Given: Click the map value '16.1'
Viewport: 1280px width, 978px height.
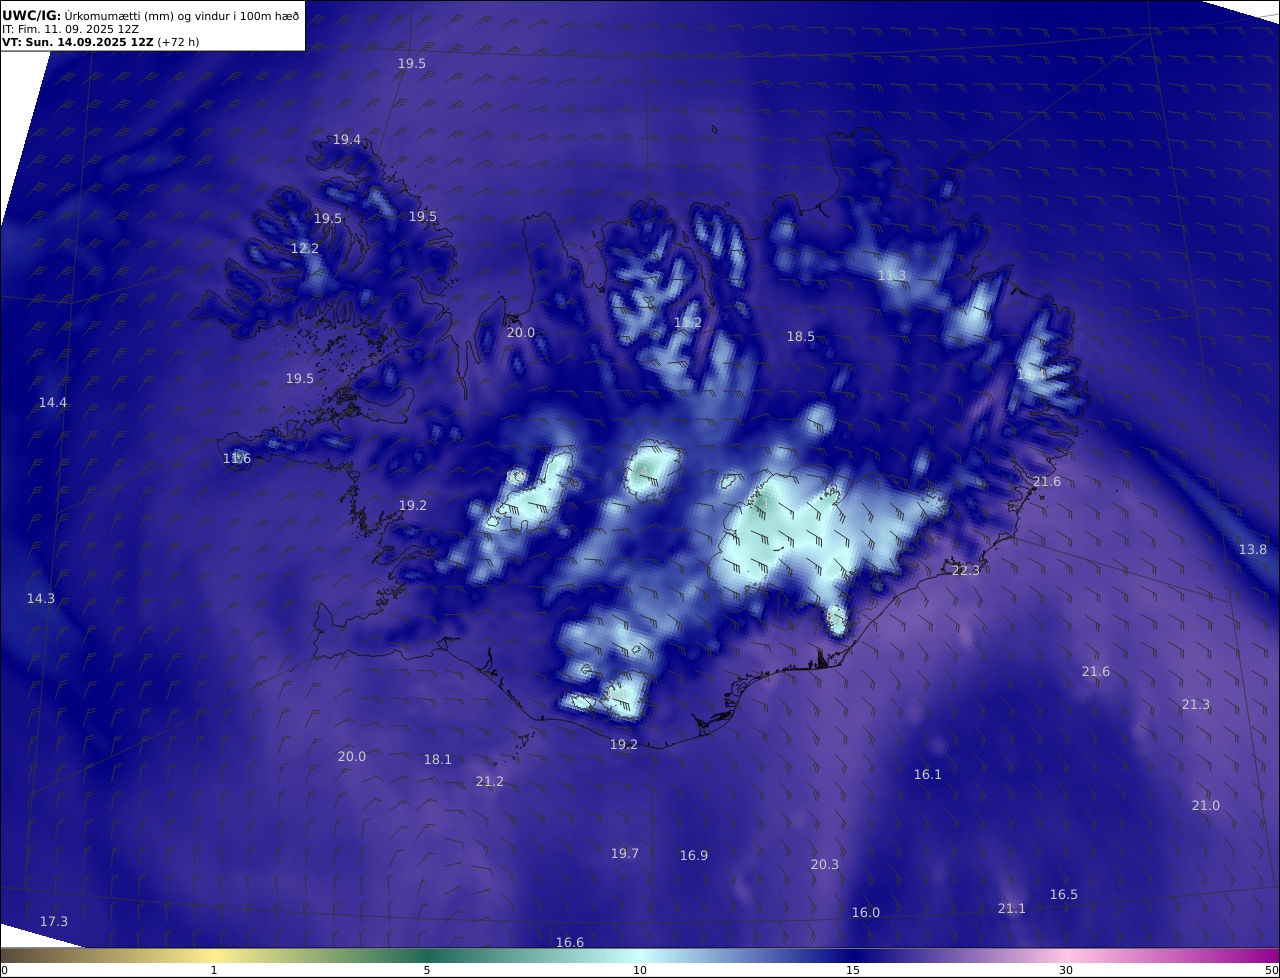Looking at the screenshot, I should (928, 775).
